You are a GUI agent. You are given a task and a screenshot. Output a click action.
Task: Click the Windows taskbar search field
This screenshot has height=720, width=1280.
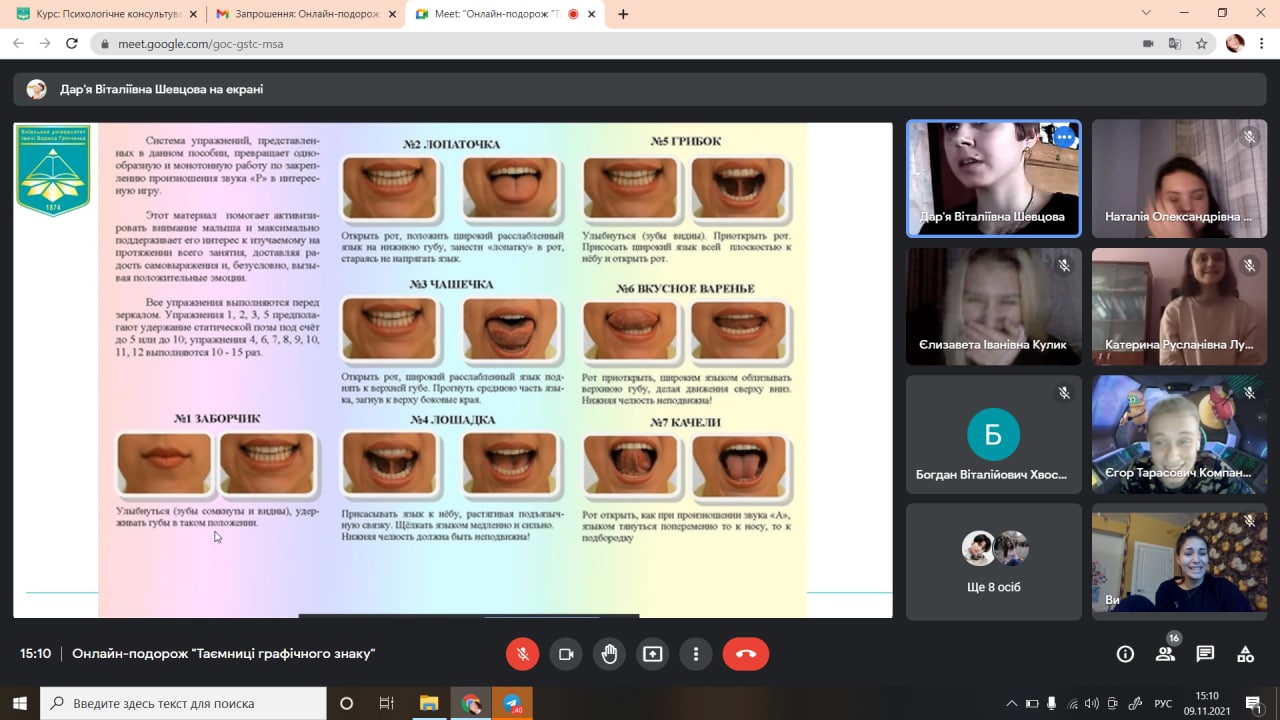183,703
